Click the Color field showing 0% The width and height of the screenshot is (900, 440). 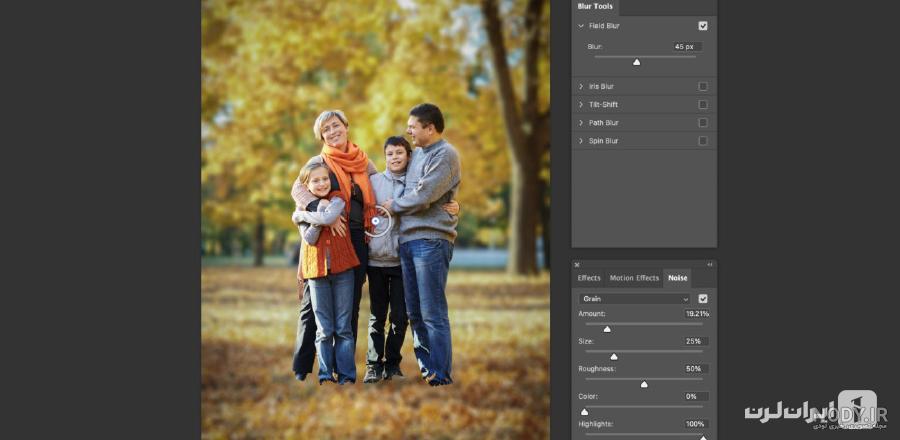696,396
